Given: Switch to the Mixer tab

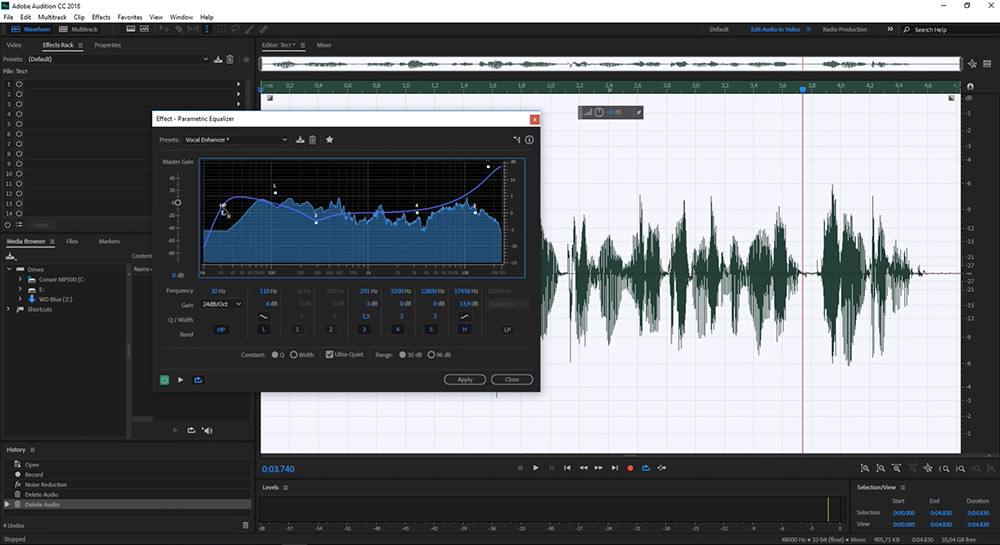Looking at the screenshot, I should tap(324, 45).
